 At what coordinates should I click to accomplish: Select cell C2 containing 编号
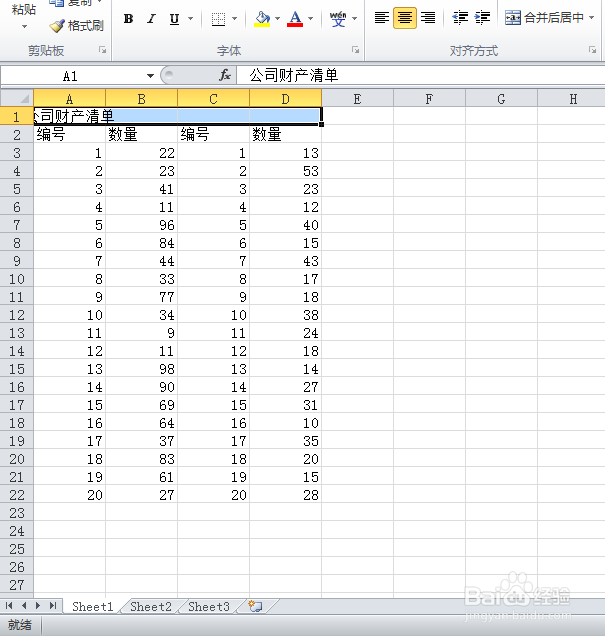pos(213,134)
